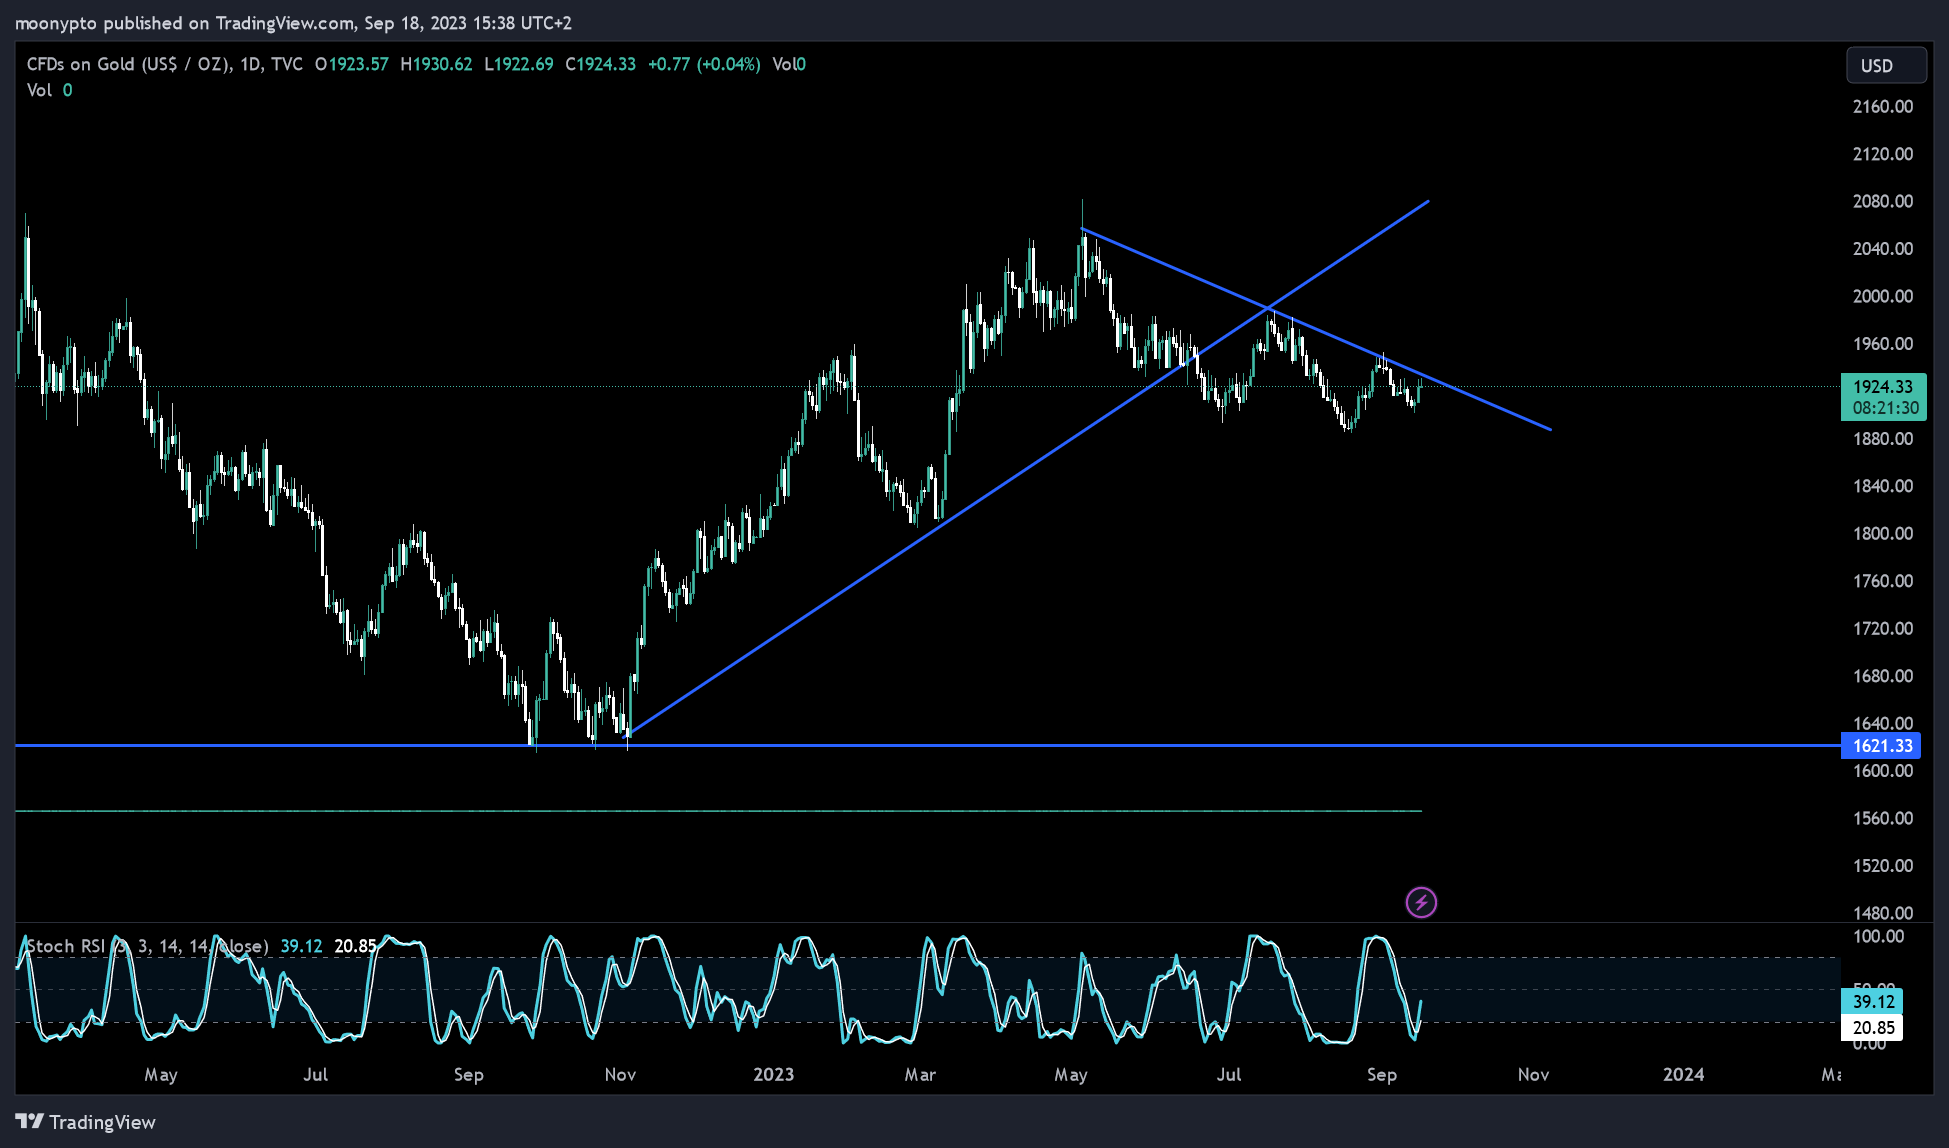Viewport: 1949px width, 1148px height.
Task: Click the 'CFDs on Gold (US$ / OZ)' symbol title
Action: 129,64
